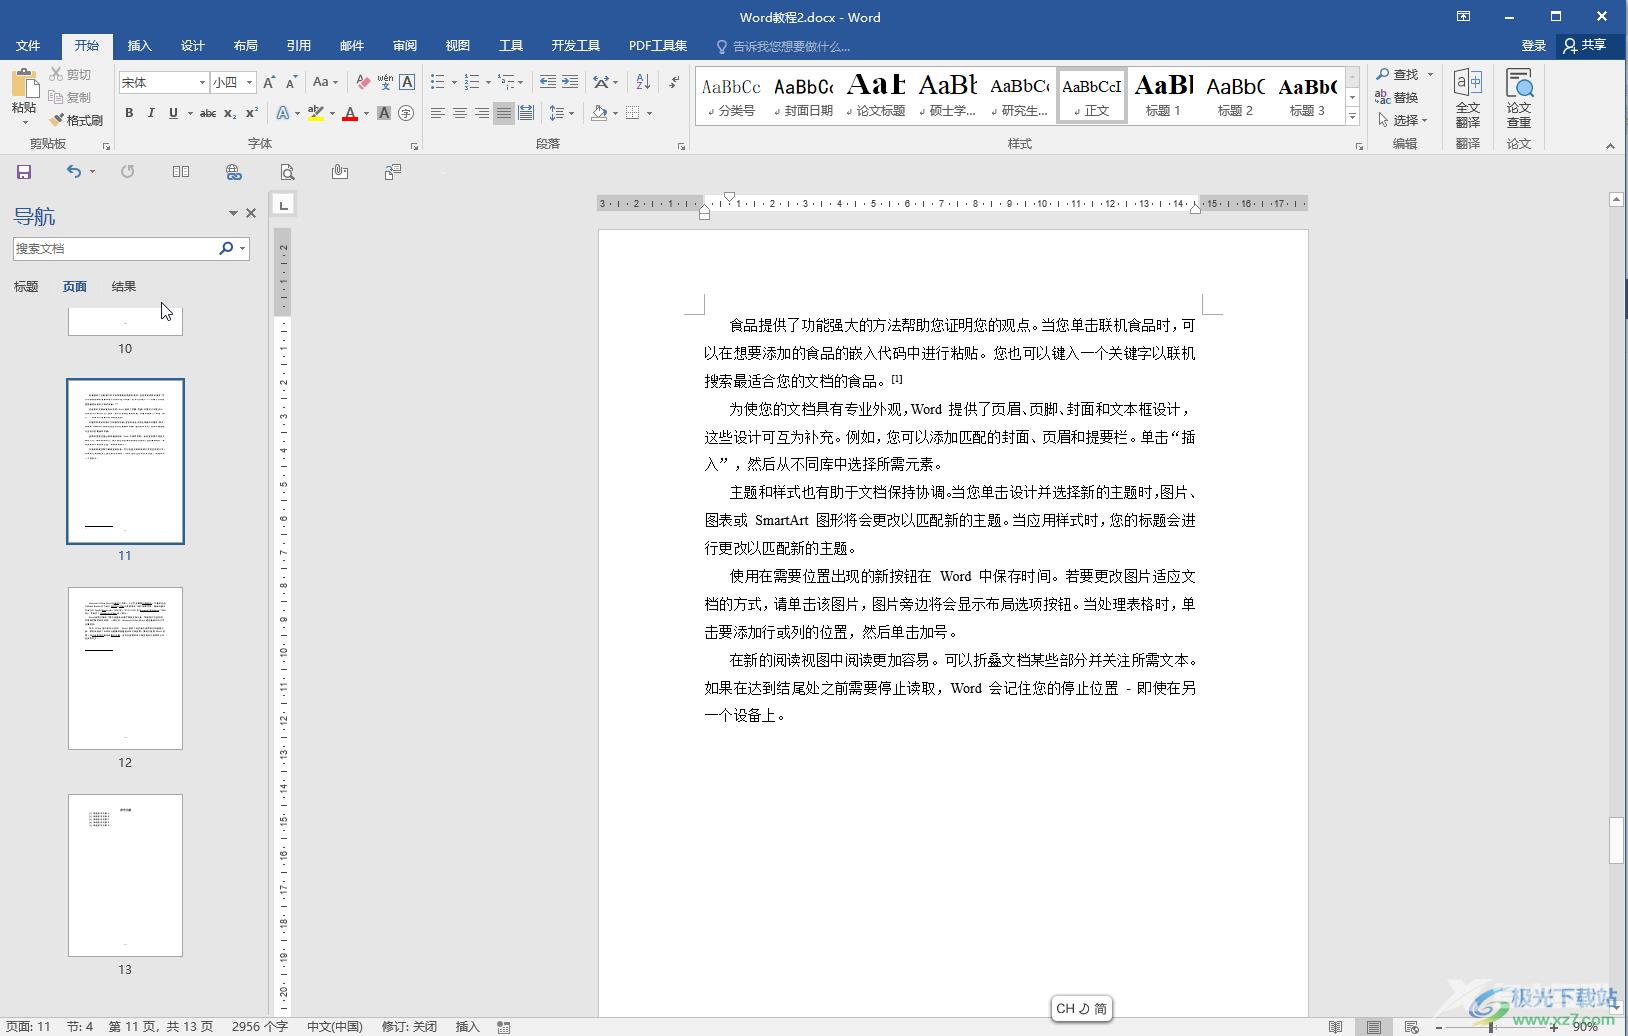Apply character shading icon
The image size is (1628, 1036).
tap(384, 113)
